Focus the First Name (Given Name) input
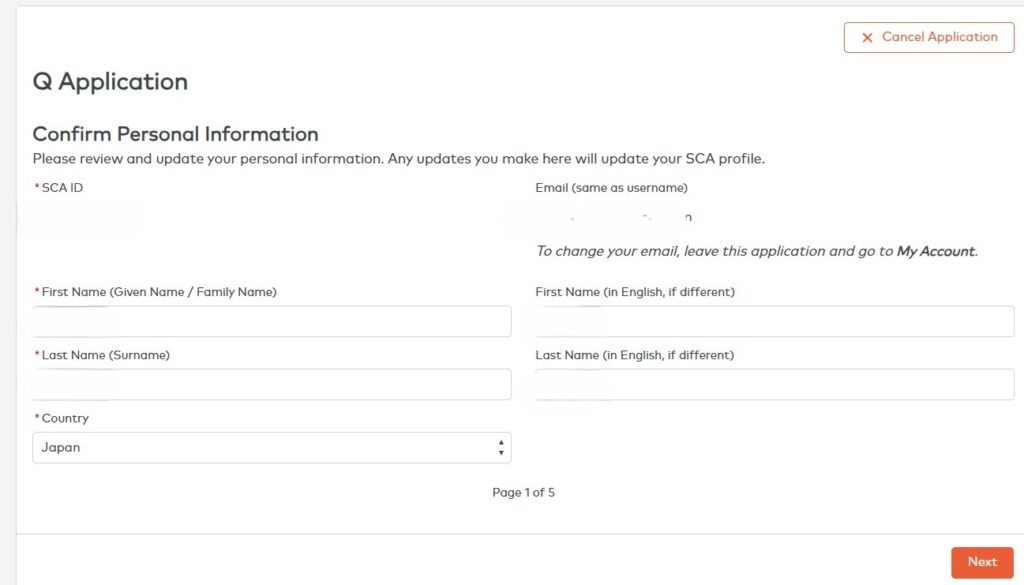 pos(272,321)
